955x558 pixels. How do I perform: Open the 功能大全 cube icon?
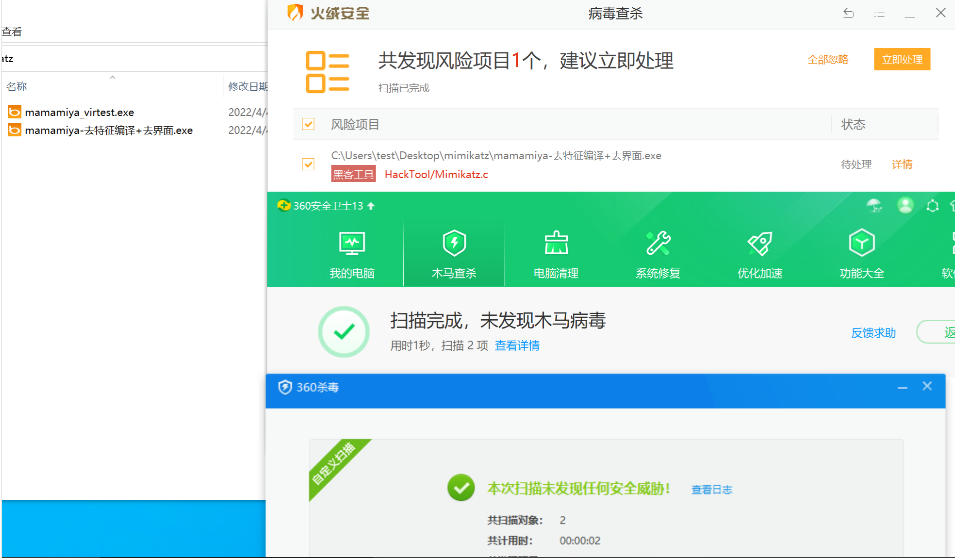click(x=861, y=242)
